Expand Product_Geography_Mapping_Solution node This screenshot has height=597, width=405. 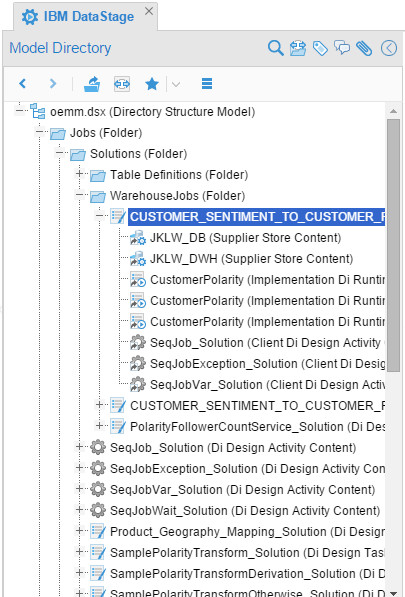click(80, 530)
